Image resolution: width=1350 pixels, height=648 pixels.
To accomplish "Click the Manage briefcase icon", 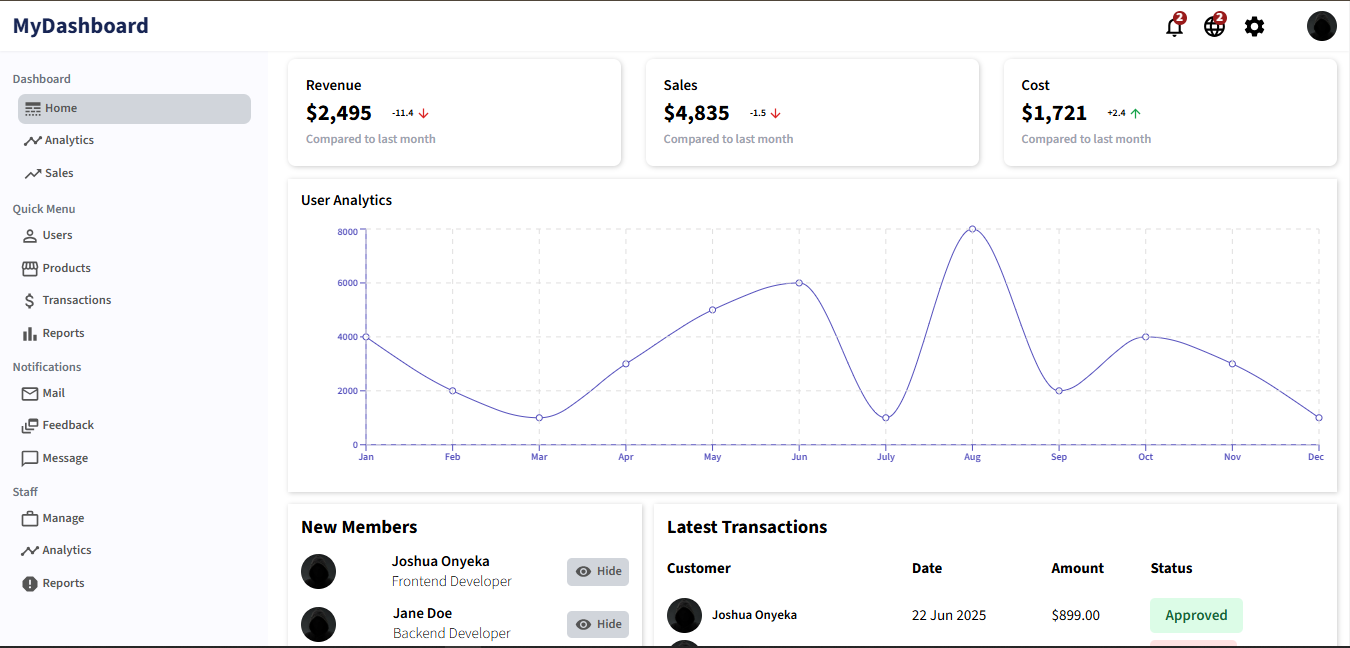I will tap(30, 518).
